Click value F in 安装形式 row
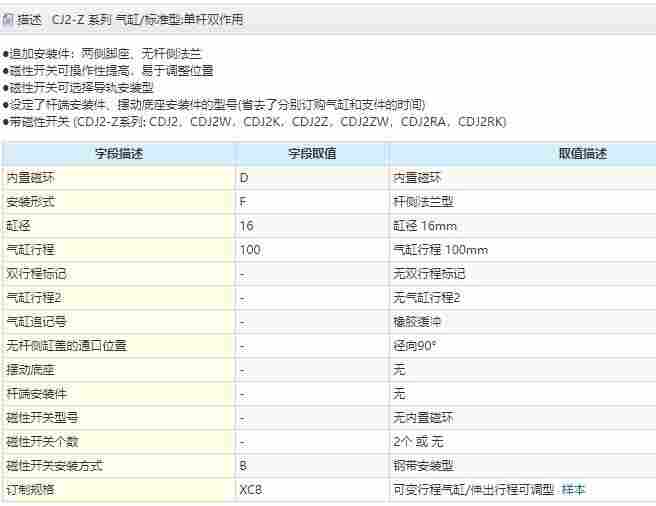 pyautogui.click(x=312, y=202)
